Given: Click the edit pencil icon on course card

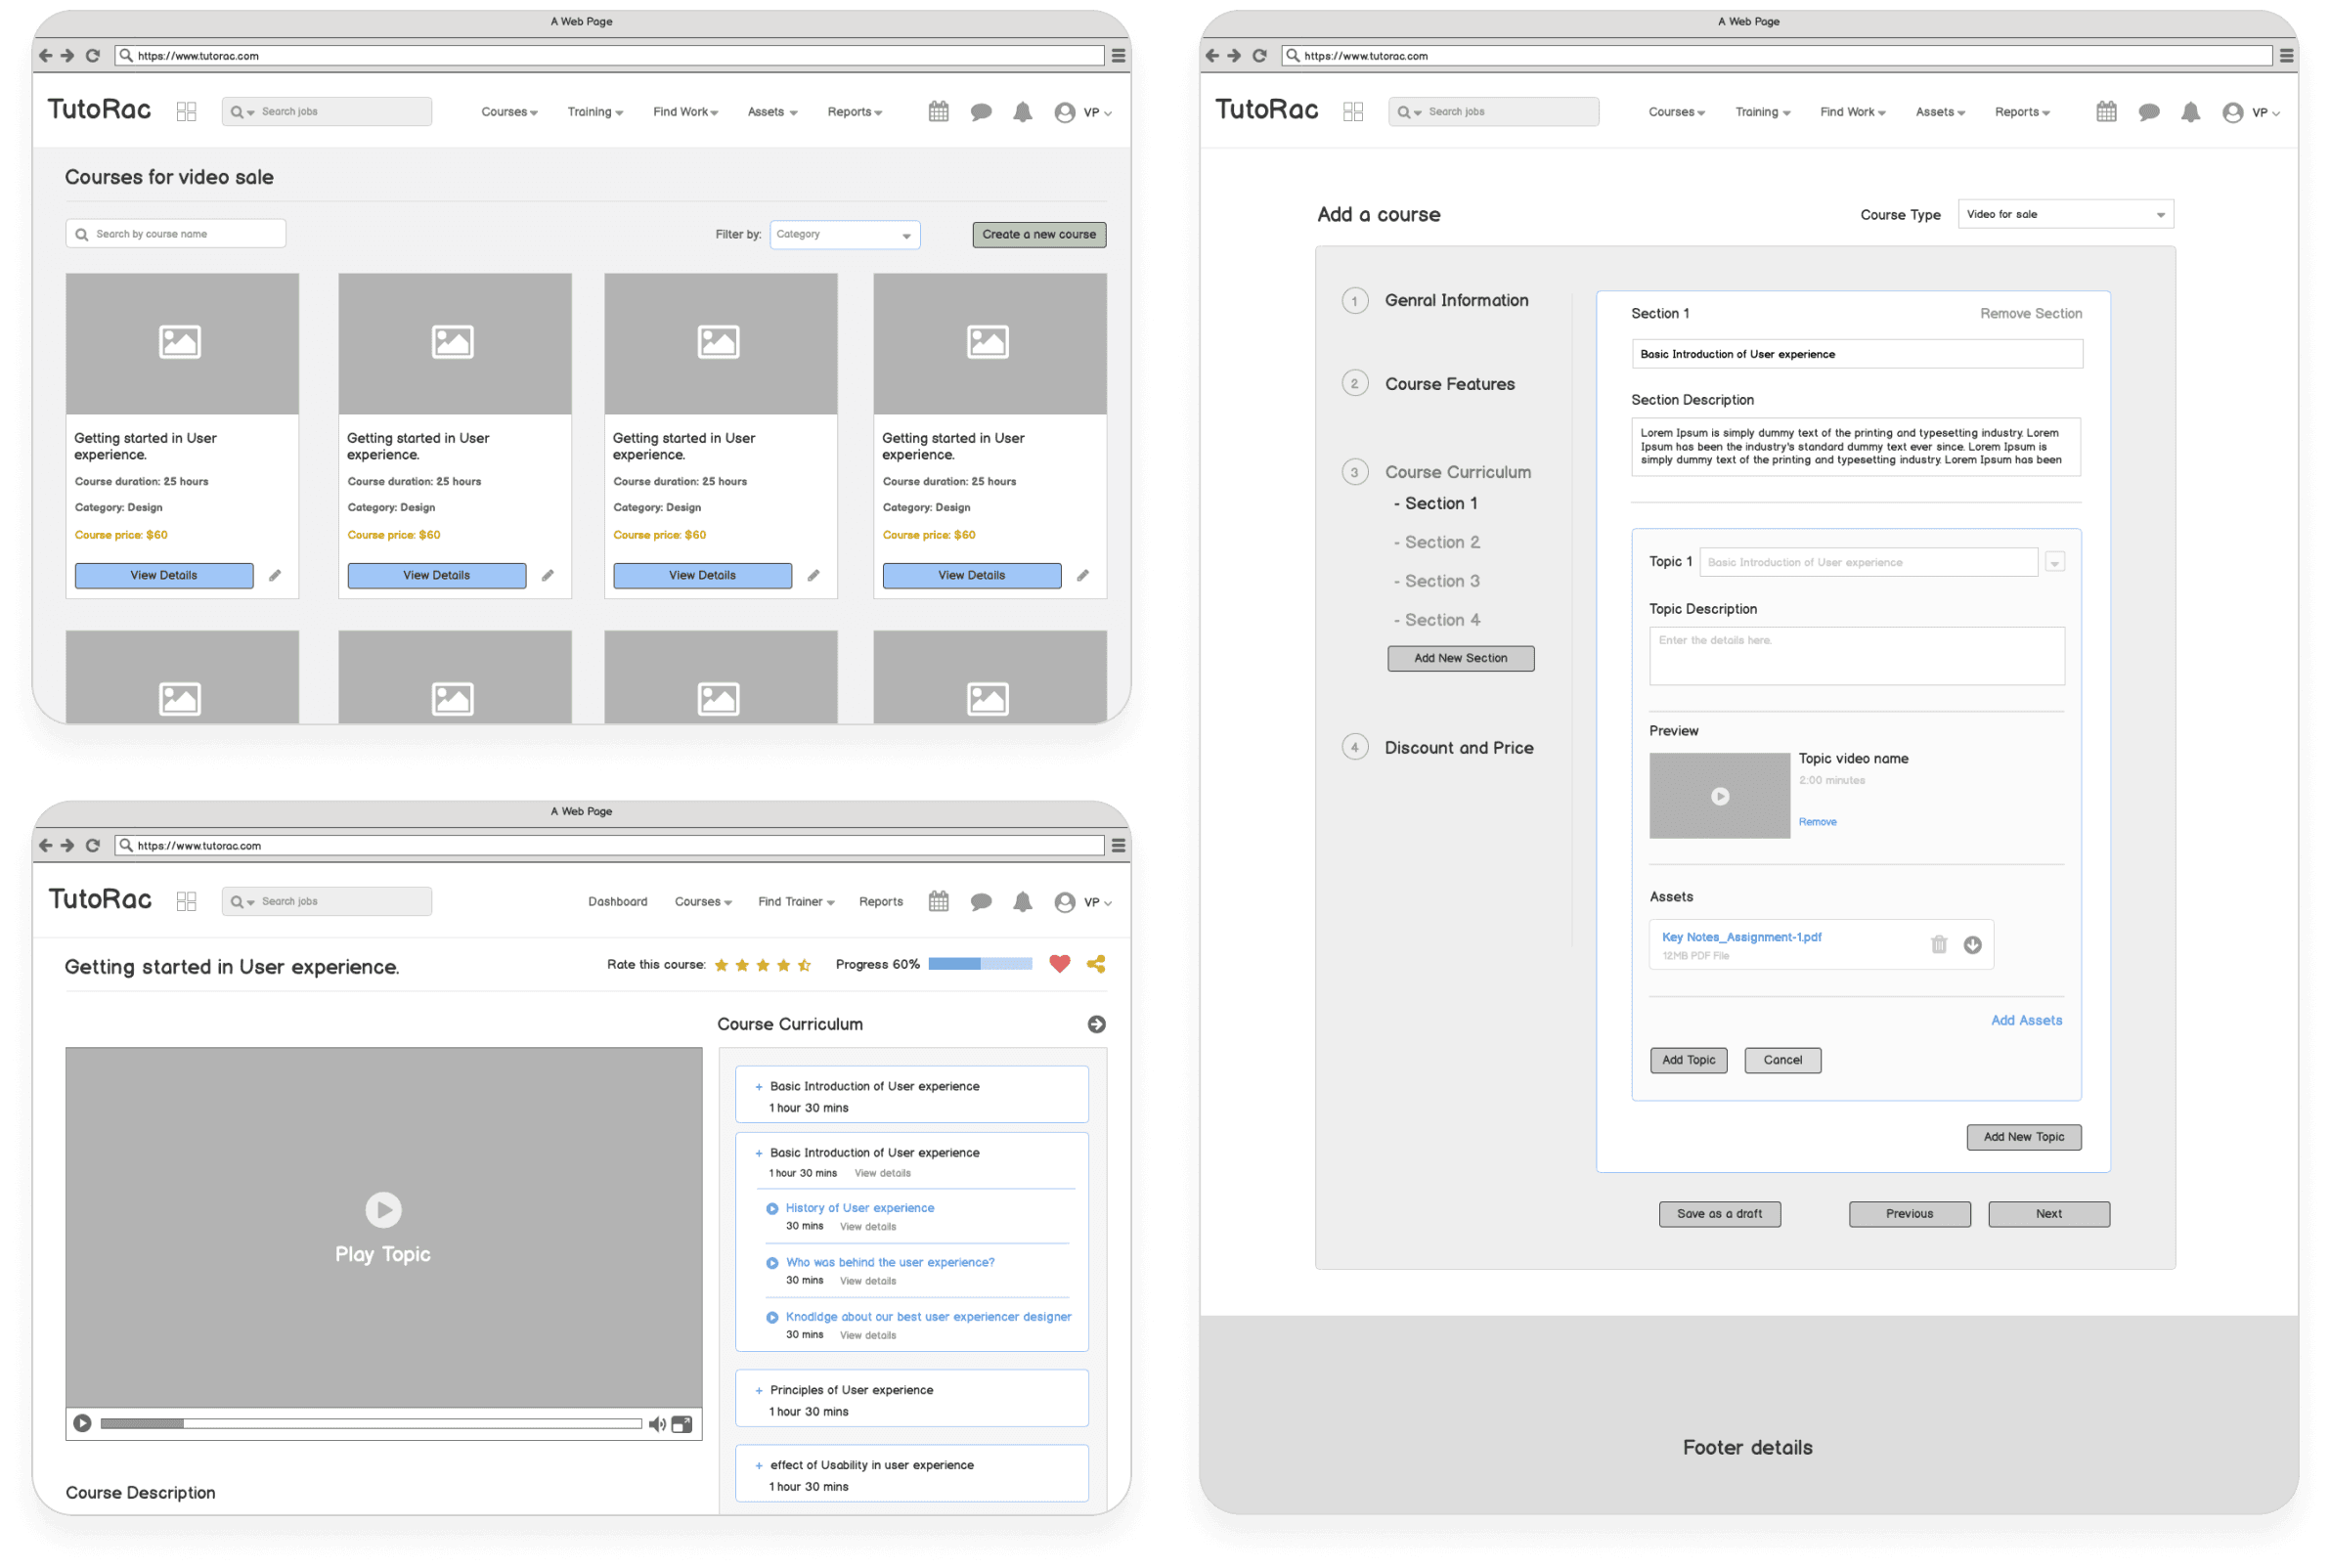Looking at the screenshot, I should pyautogui.click(x=275, y=572).
